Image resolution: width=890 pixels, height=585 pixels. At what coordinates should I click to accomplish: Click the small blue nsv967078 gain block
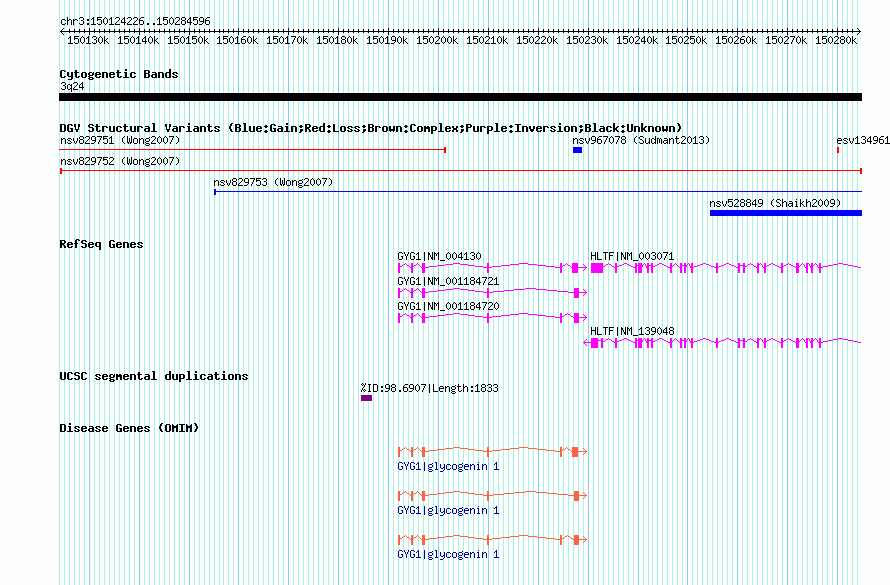[x=577, y=150]
